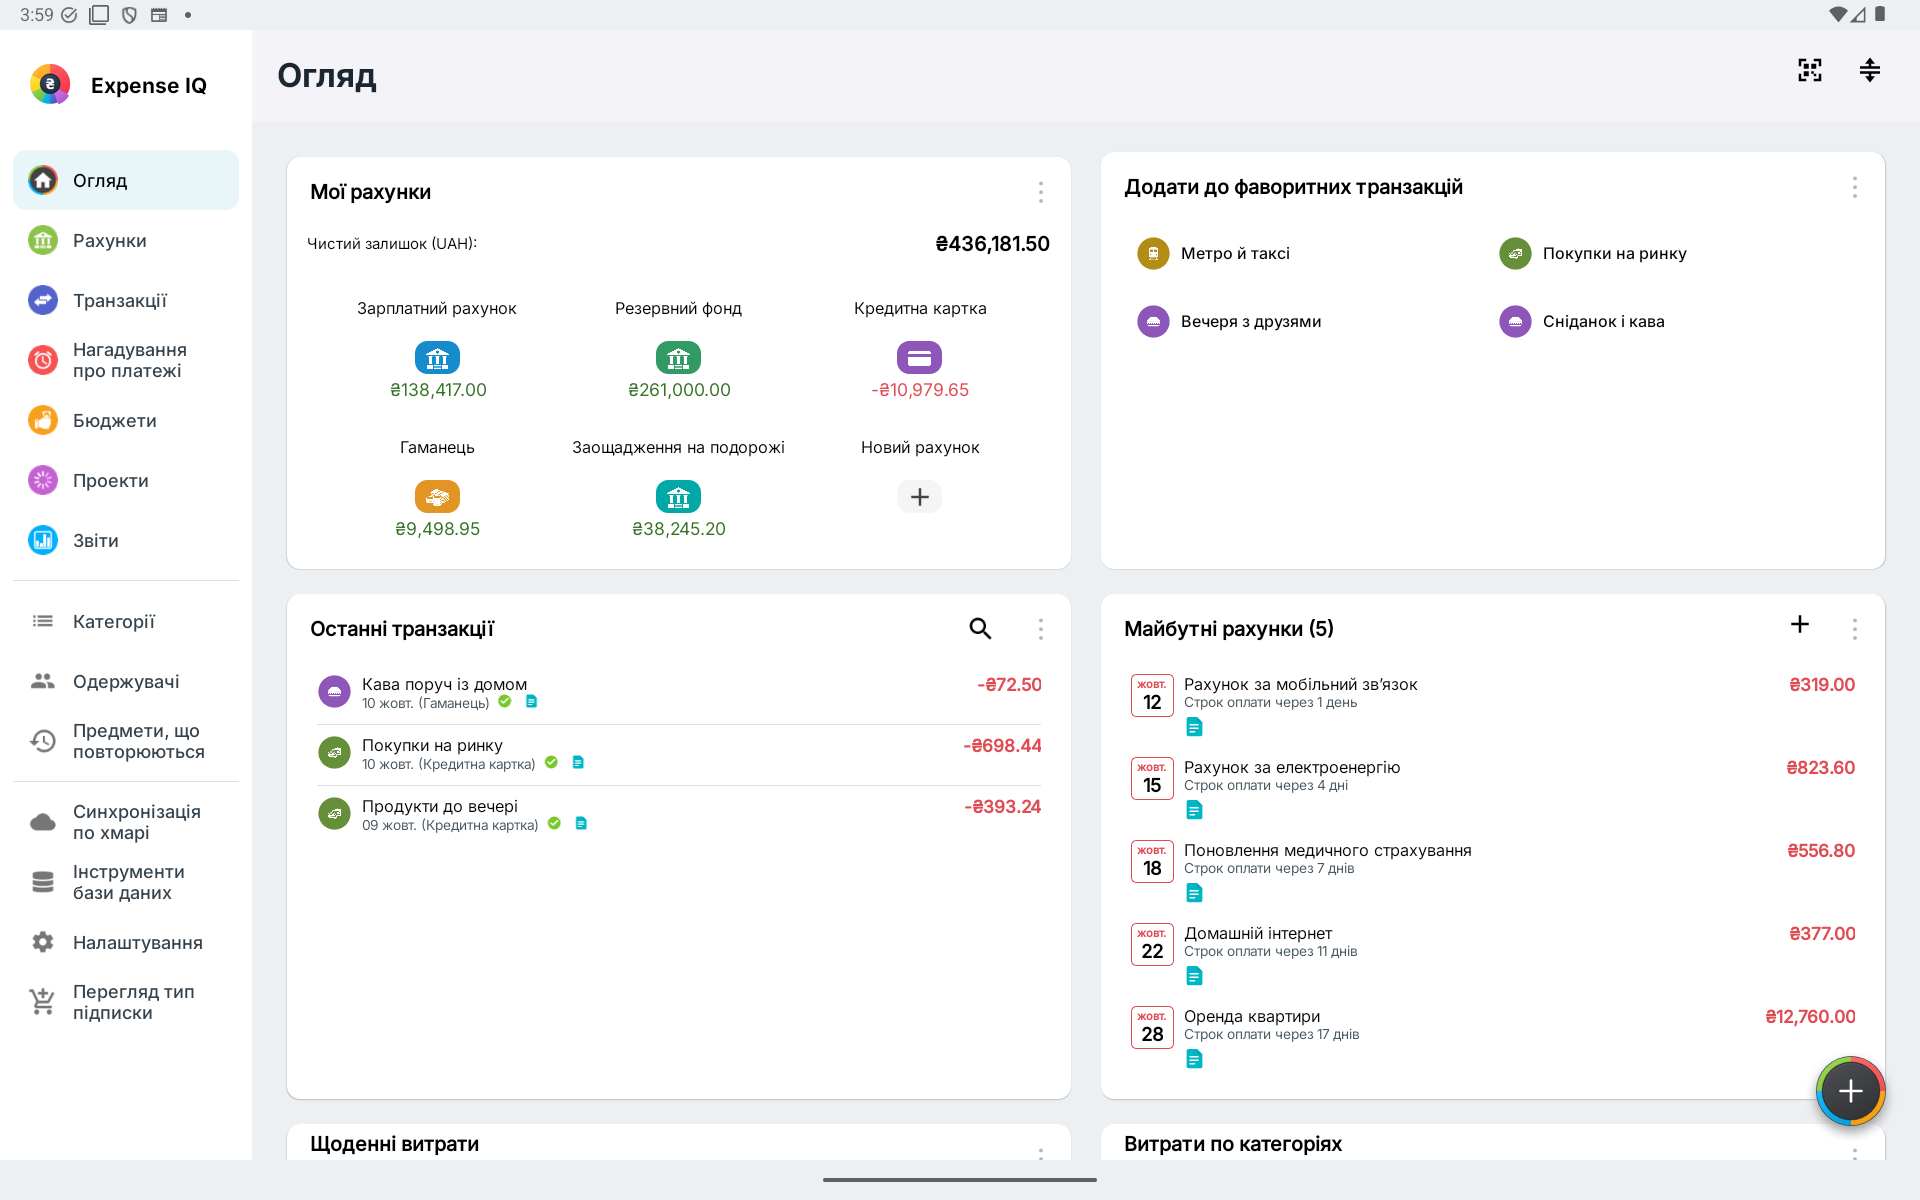Image resolution: width=1920 pixels, height=1200 pixels.
Task: Open the note icon under Оренда квартири
Action: [x=1194, y=1059]
